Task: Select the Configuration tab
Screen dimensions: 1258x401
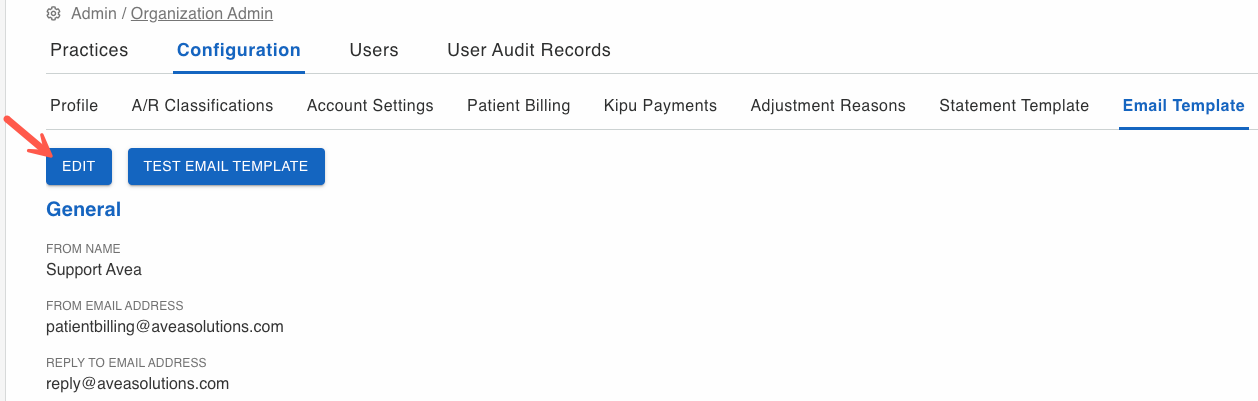Action: click(239, 50)
